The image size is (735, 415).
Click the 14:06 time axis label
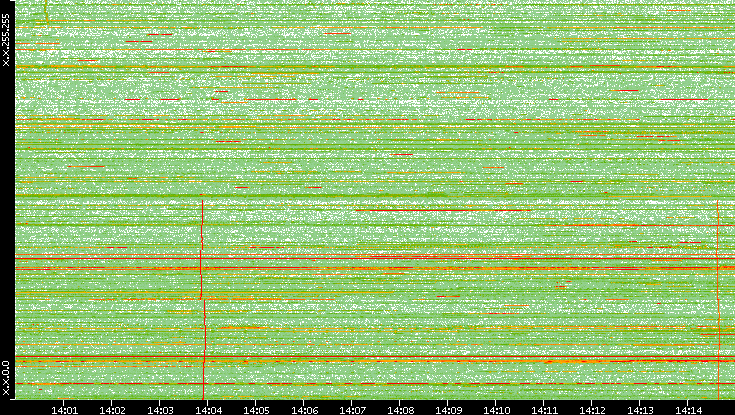pyautogui.click(x=304, y=410)
